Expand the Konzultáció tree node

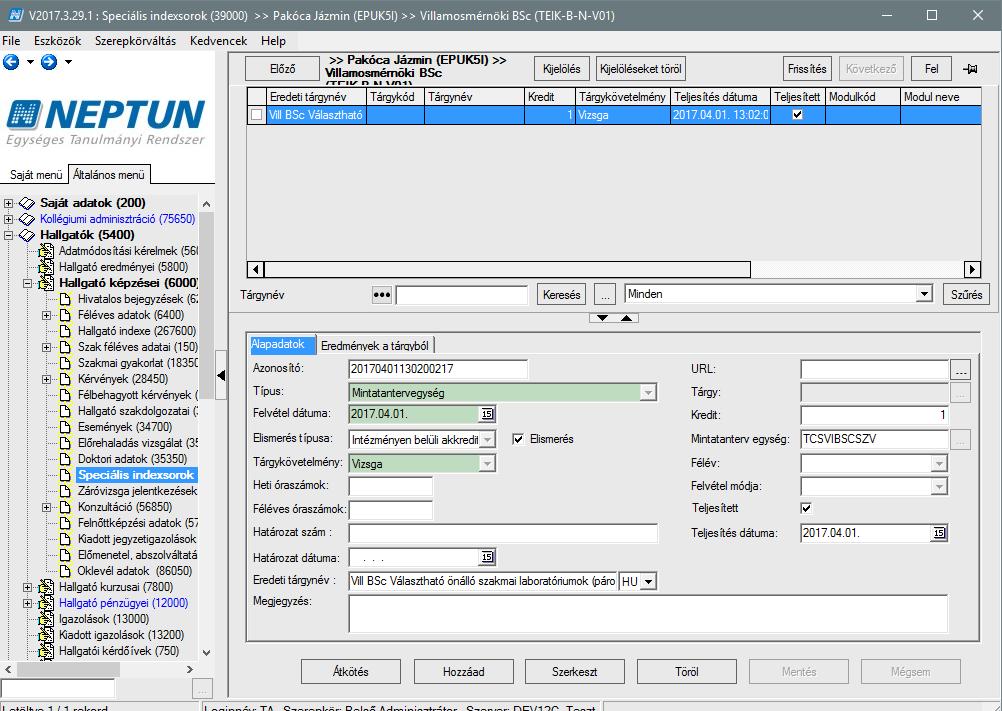coord(46,507)
